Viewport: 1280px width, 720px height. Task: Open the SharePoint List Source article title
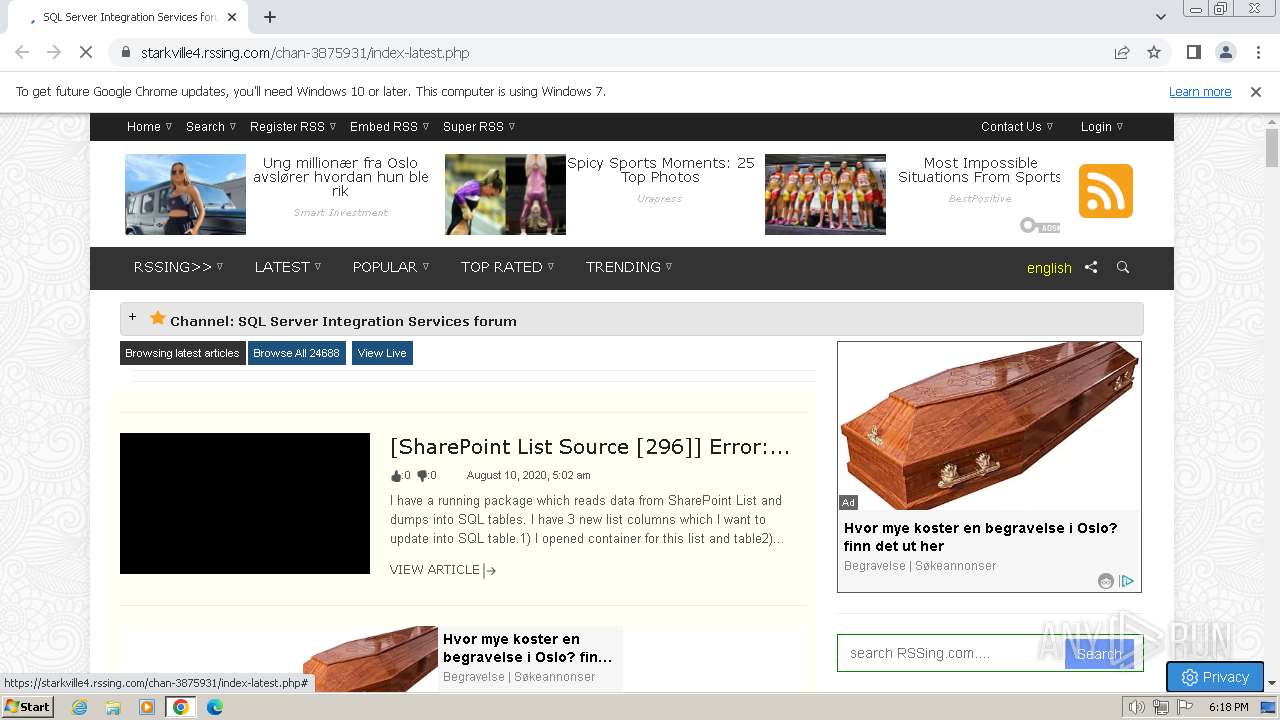tap(590, 447)
